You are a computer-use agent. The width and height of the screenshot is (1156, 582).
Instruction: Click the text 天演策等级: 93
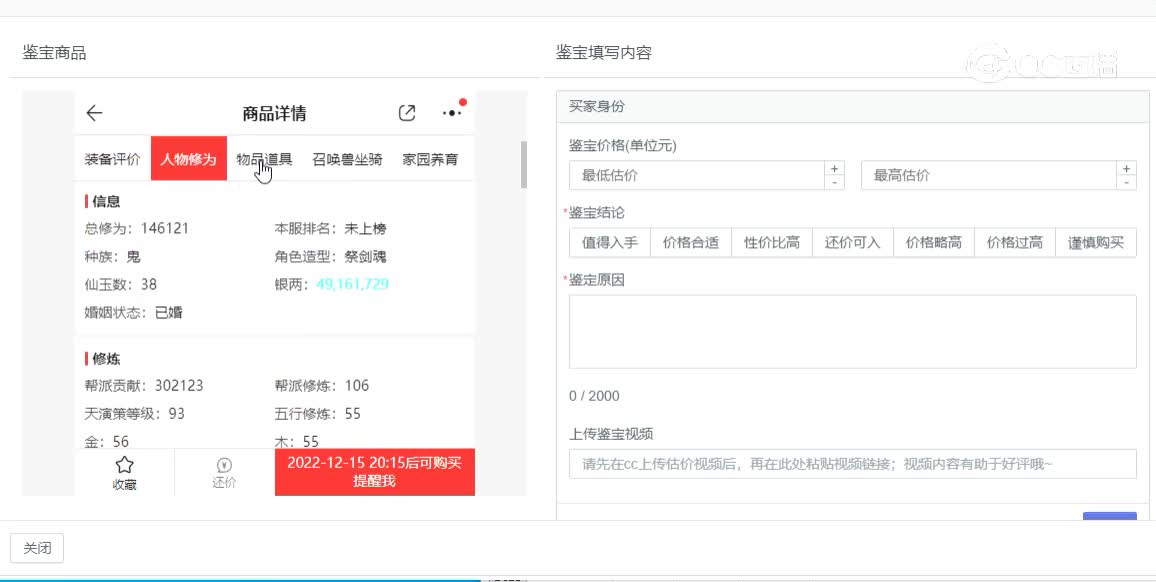(135, 414)
